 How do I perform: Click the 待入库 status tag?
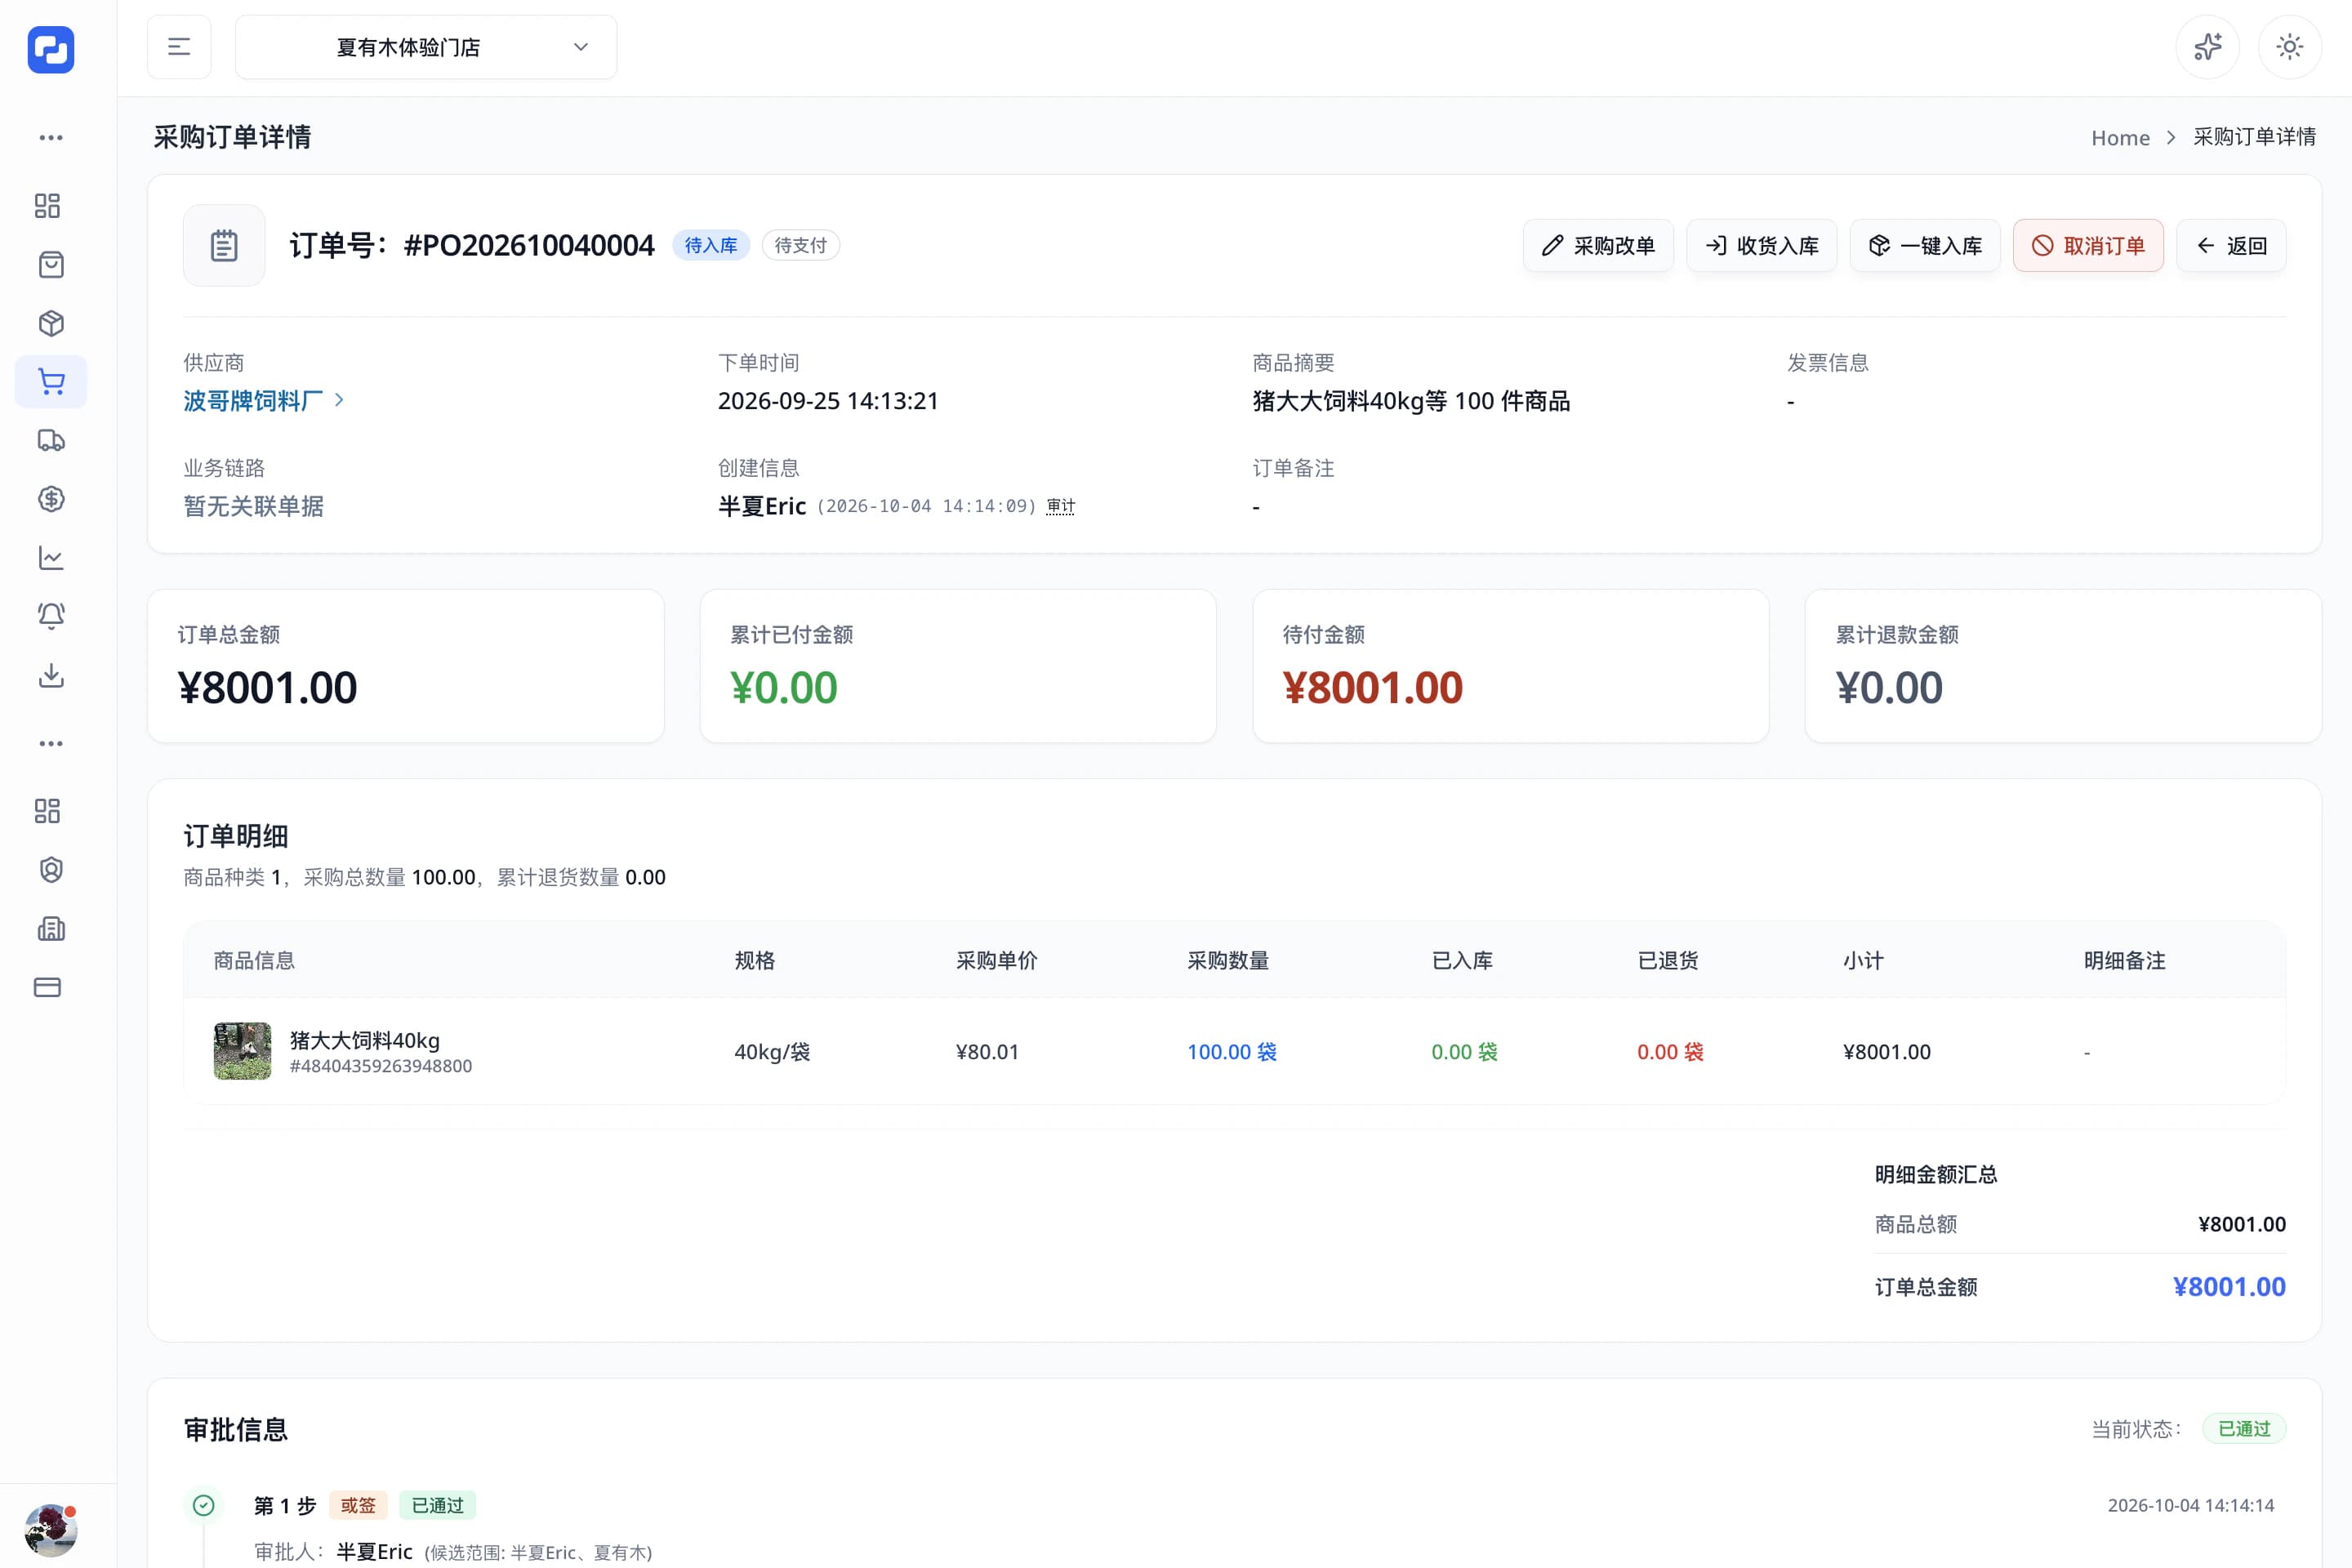pos(711,245)
